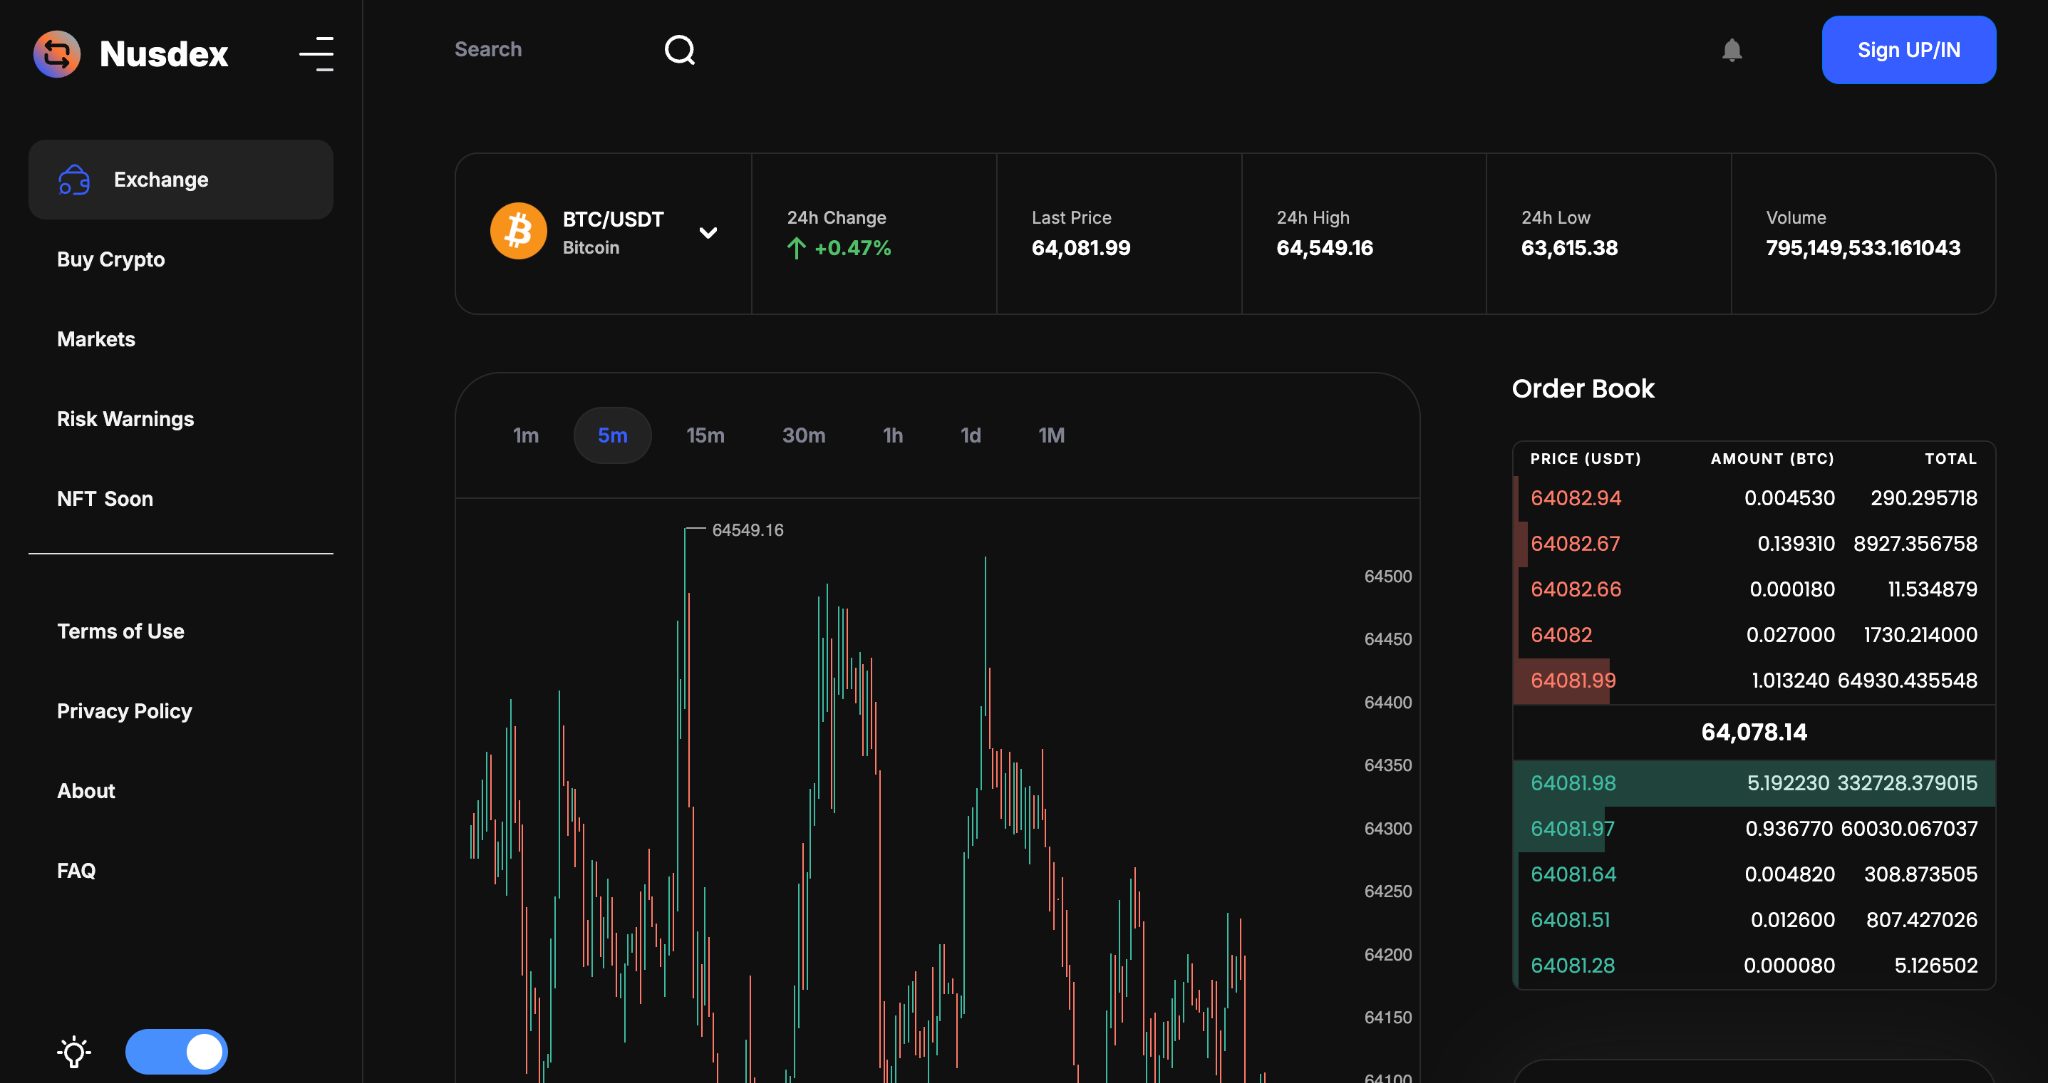Click the Nusdex logo icon

(57, 54)
